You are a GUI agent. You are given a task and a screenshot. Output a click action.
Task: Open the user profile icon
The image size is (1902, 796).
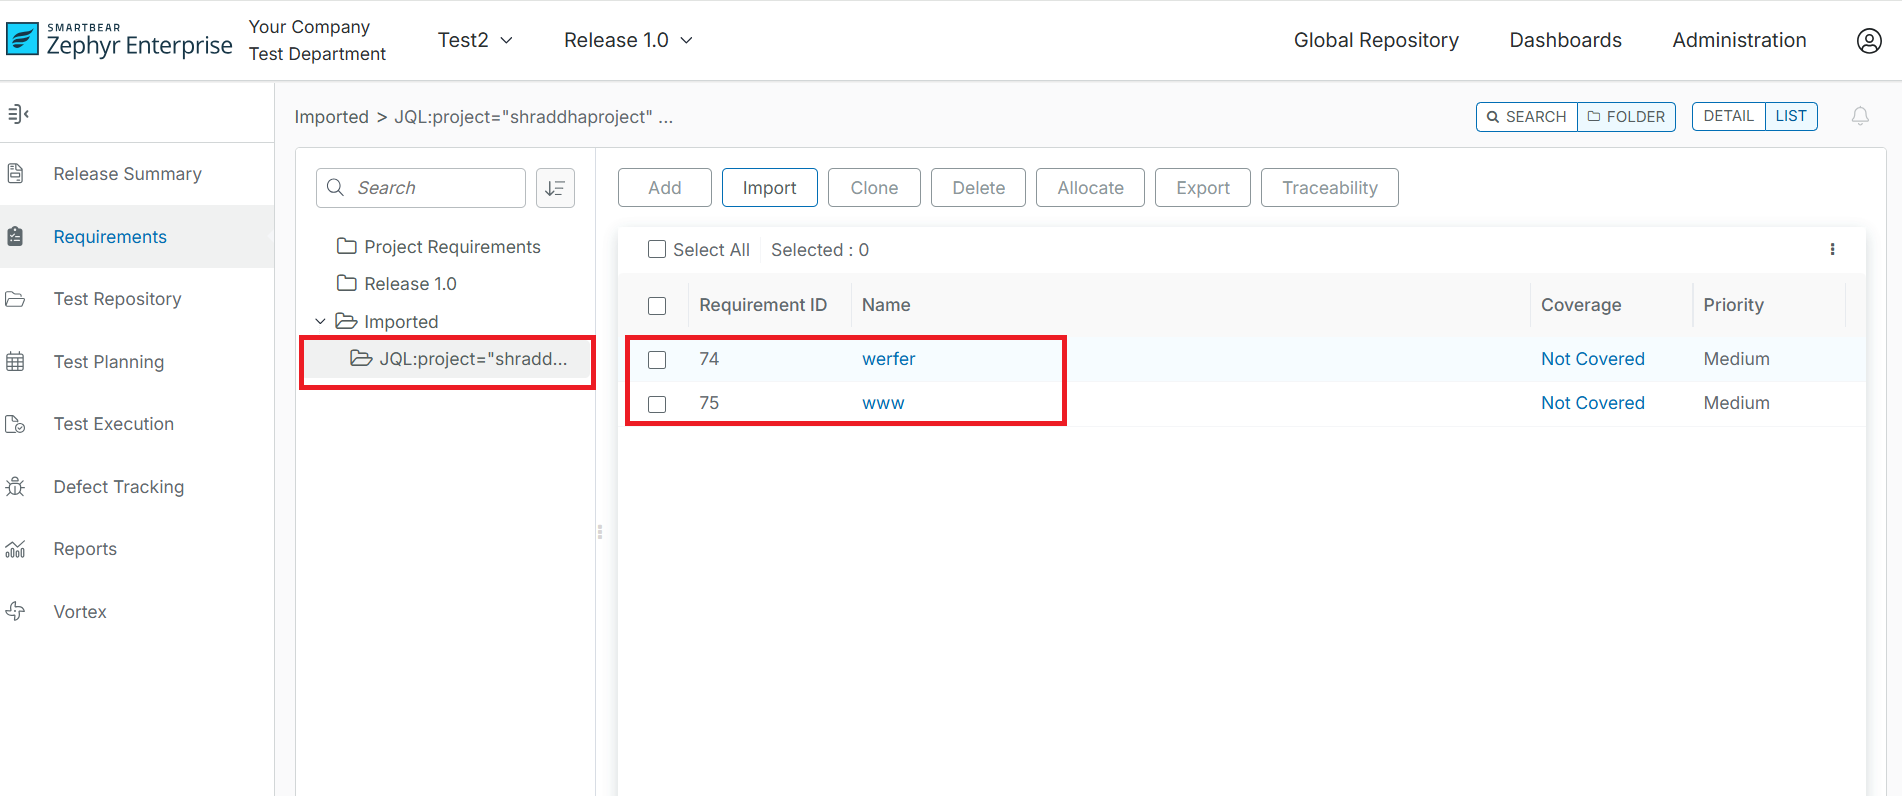(1868, 41)
